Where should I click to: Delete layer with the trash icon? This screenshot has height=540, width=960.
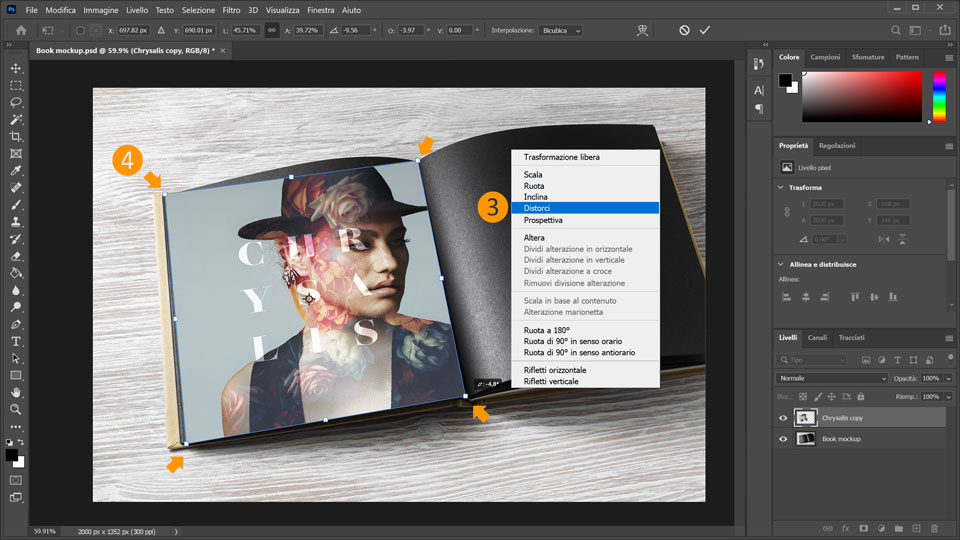click(934, 528)
